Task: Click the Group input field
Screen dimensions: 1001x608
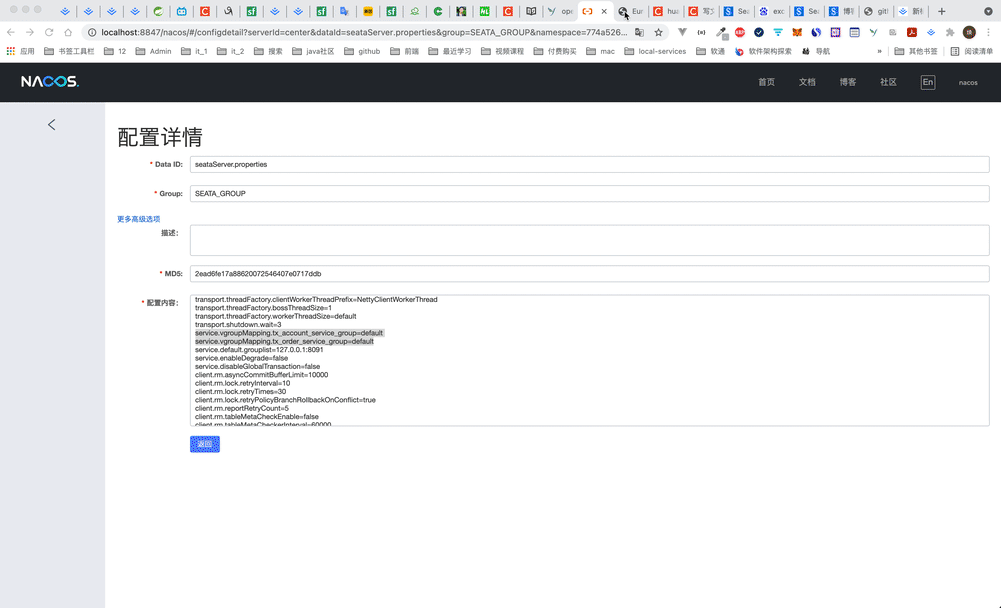Action: click(x=589, y=194)
